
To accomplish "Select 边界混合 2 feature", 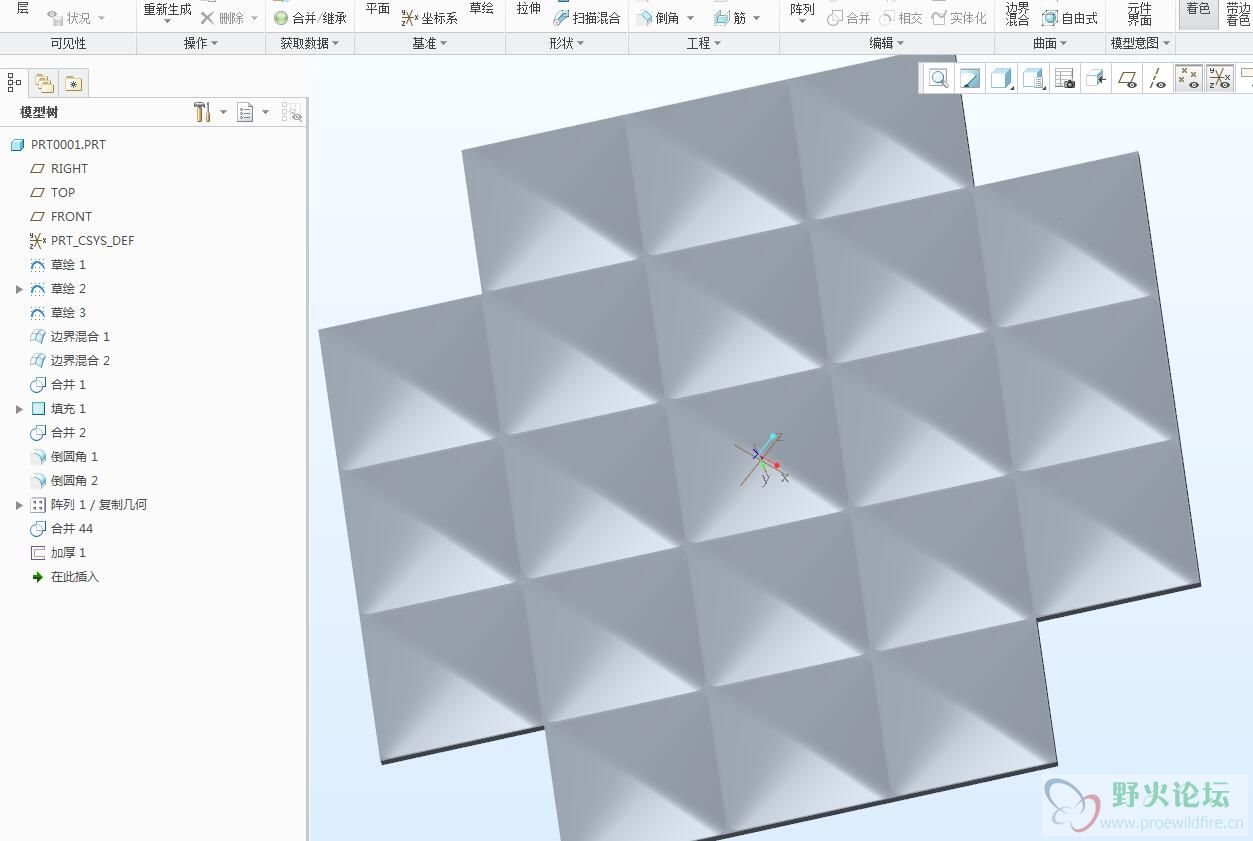I will [70, 361].
